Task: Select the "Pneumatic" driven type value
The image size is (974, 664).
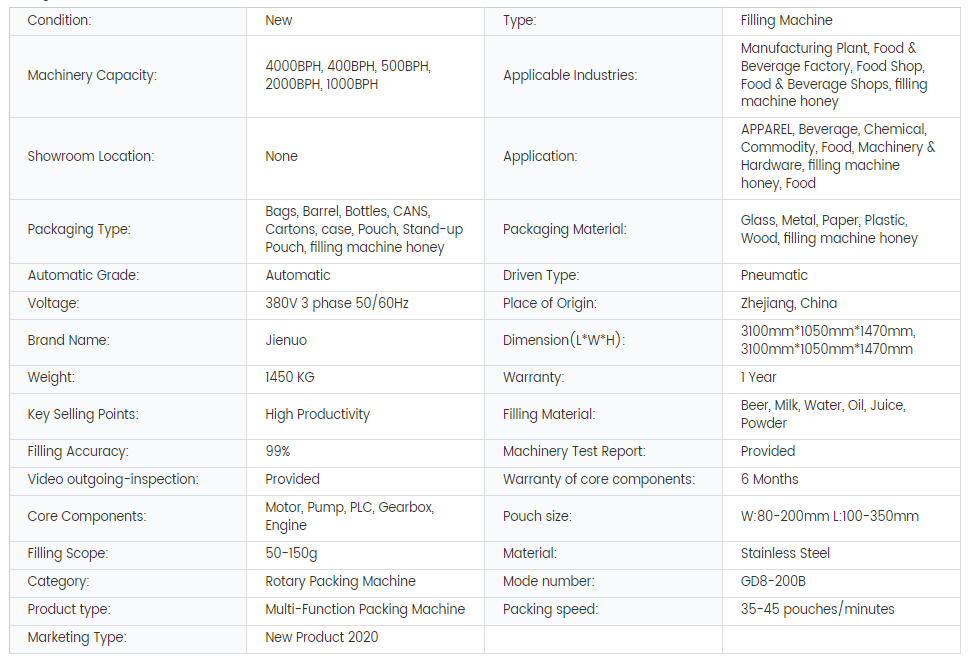Action: (x=774, y=275)
